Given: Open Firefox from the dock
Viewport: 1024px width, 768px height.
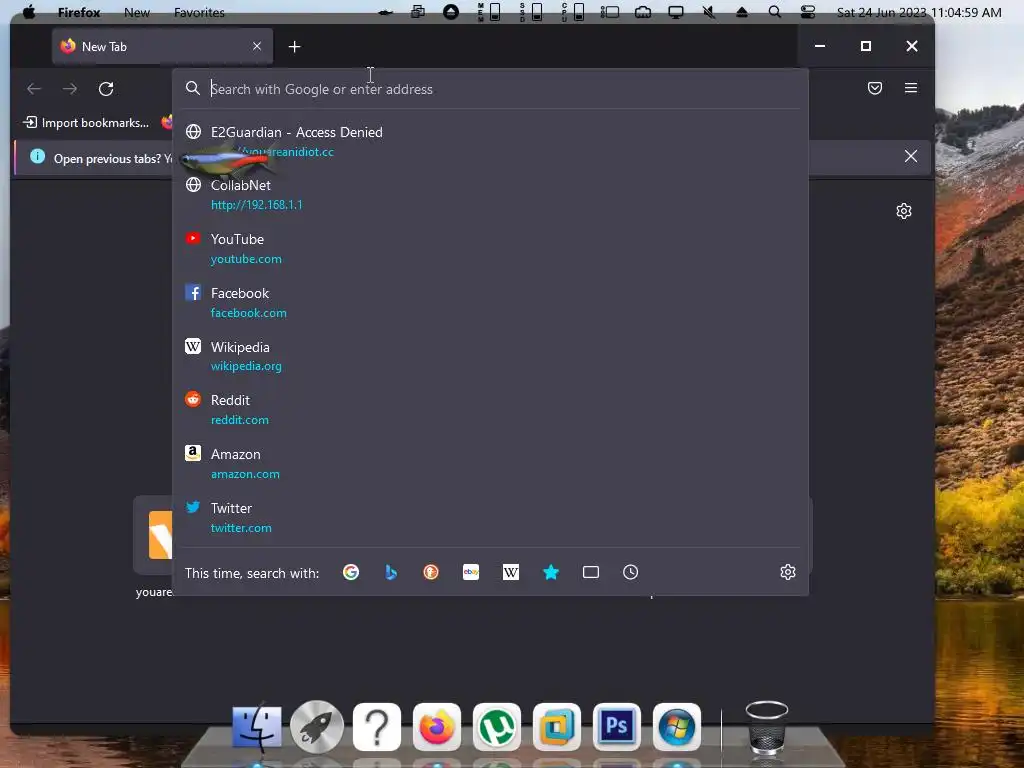Looking at the screenshot, I should (437, 727).
